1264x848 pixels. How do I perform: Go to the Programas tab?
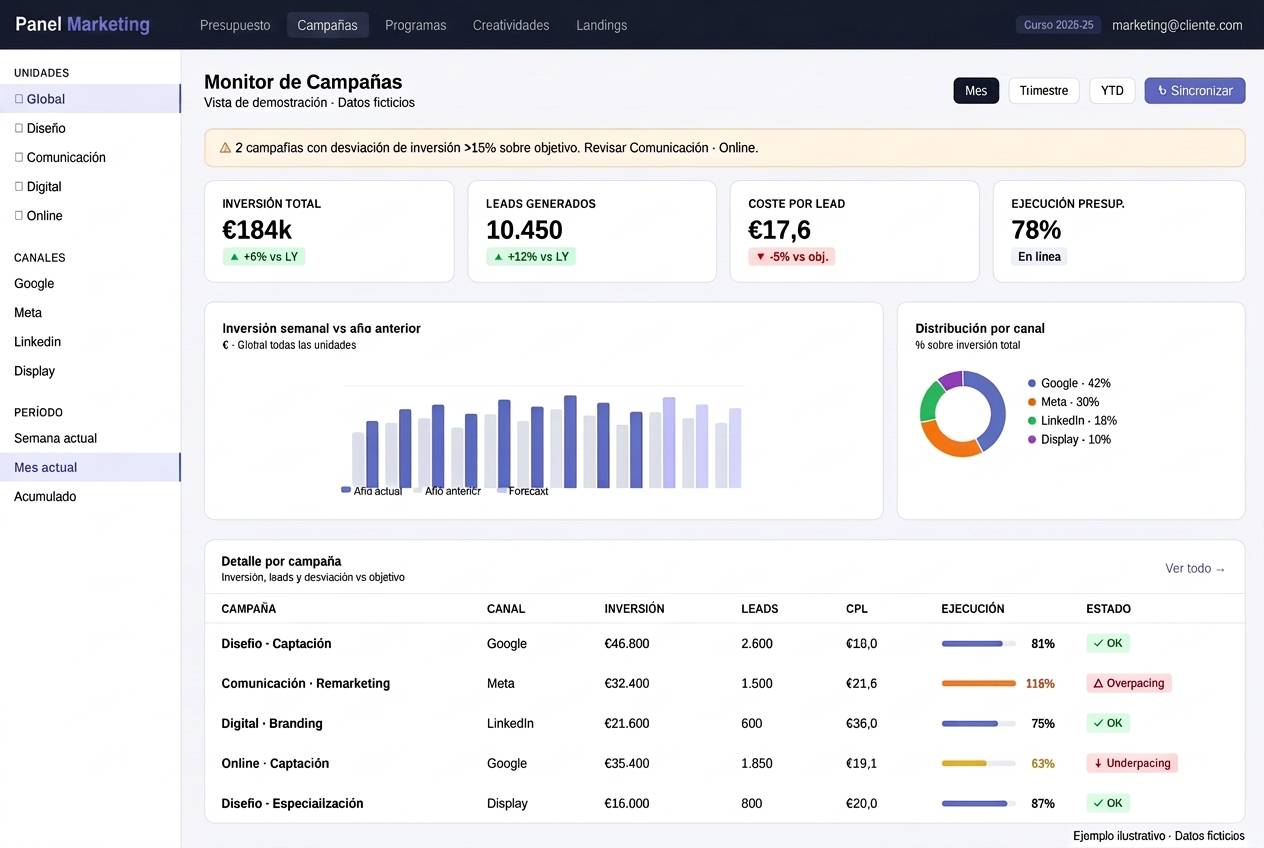pos(416,25)
